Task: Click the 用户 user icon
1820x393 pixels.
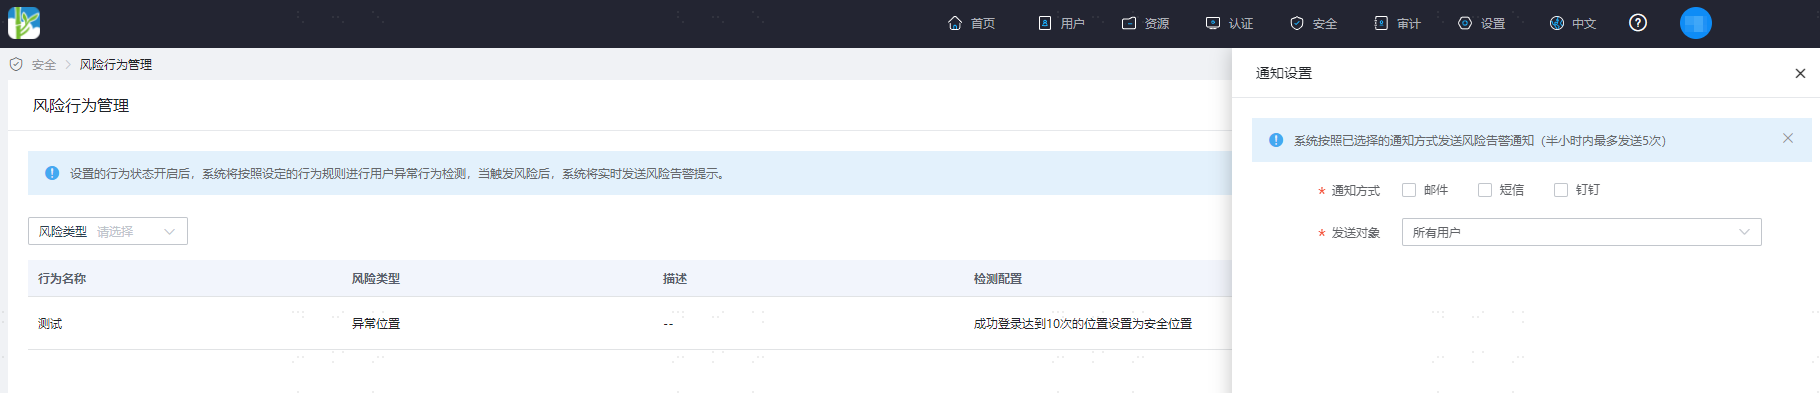Action: (1045, 23)
